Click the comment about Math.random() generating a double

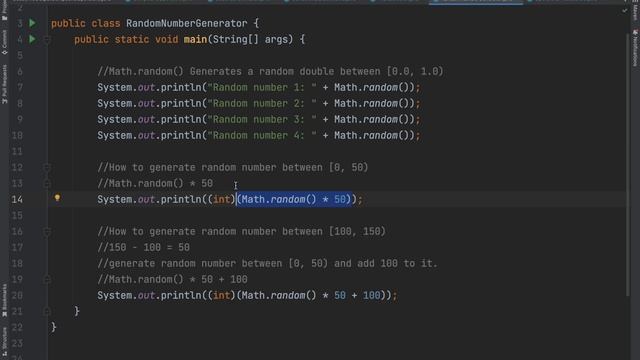point(270,71)
